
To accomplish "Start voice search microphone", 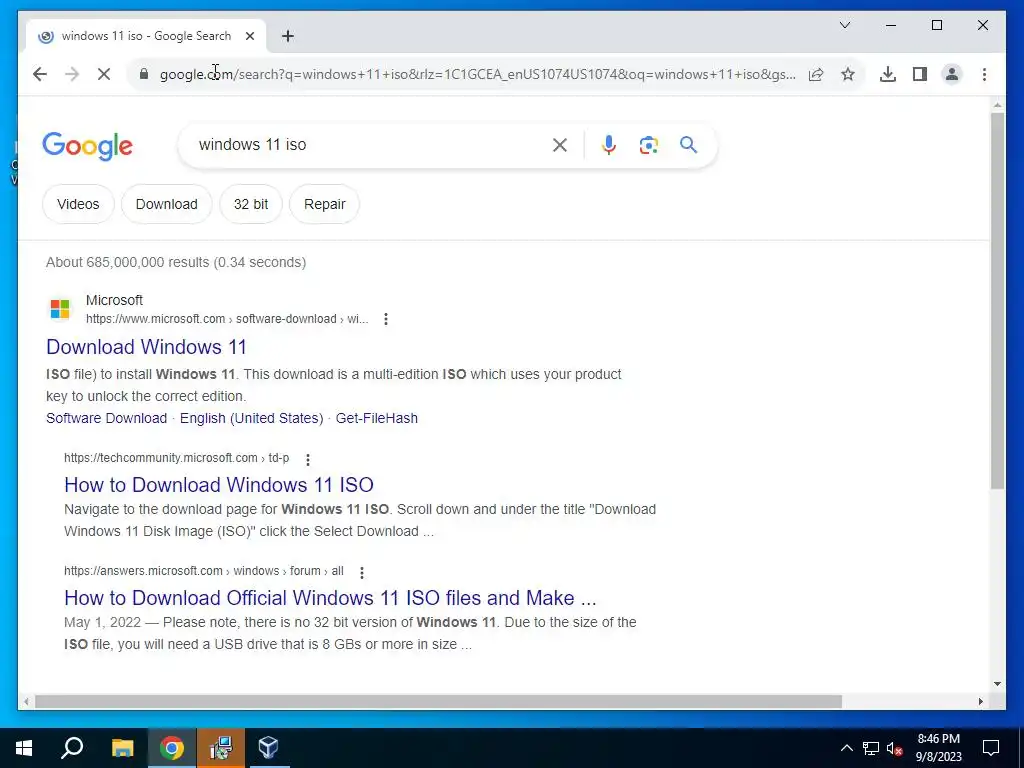I will 609,145.
